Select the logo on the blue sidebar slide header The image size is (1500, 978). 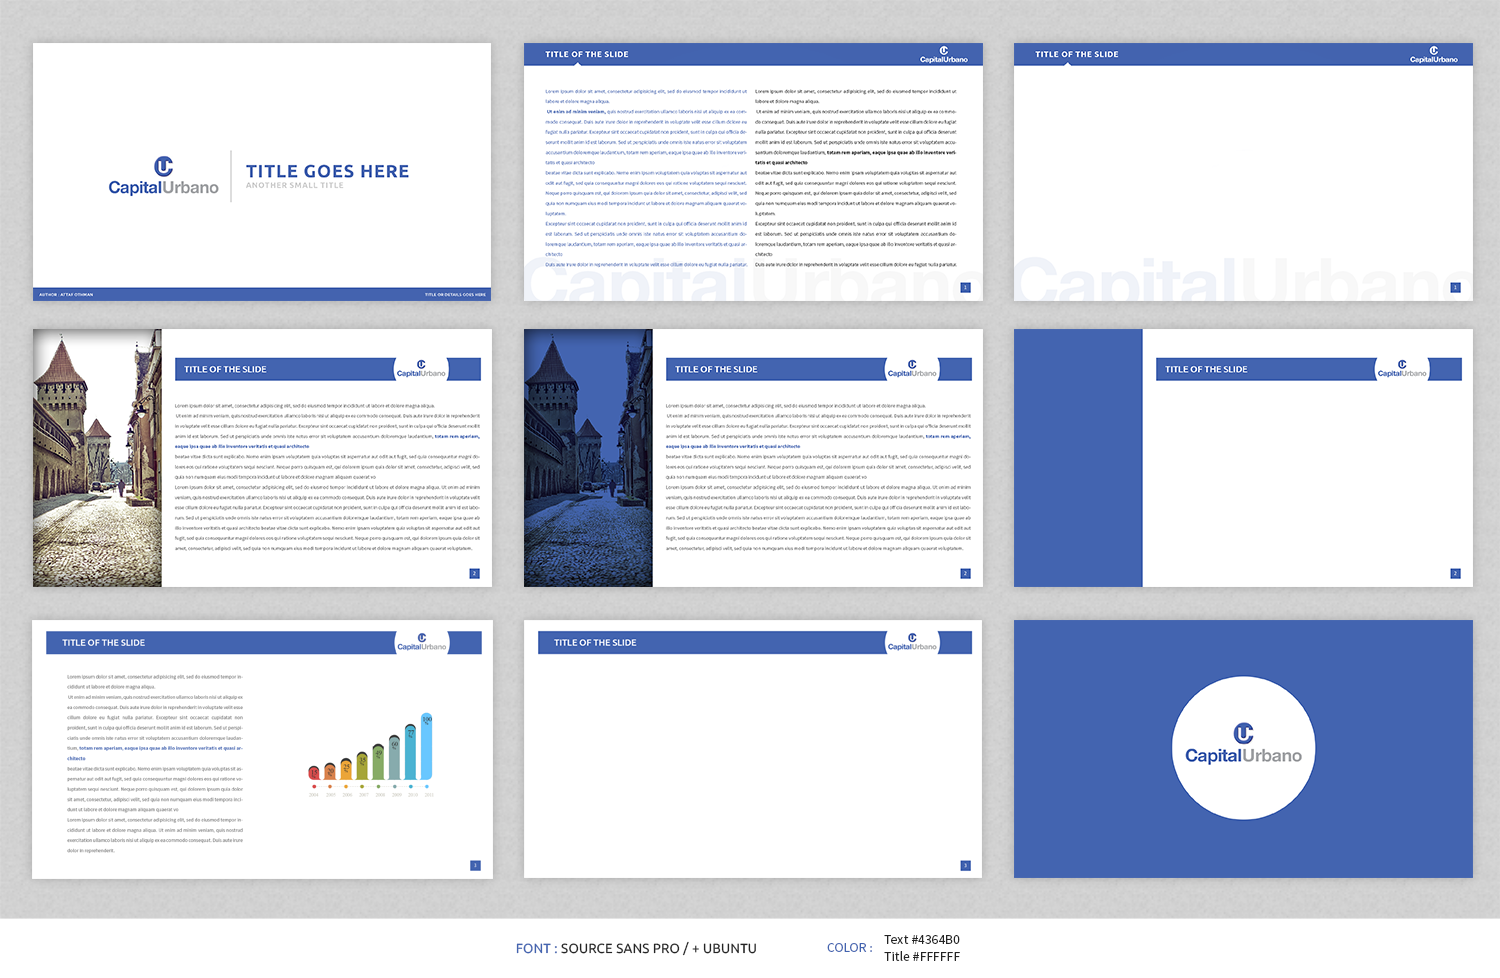pos(1400,370)
